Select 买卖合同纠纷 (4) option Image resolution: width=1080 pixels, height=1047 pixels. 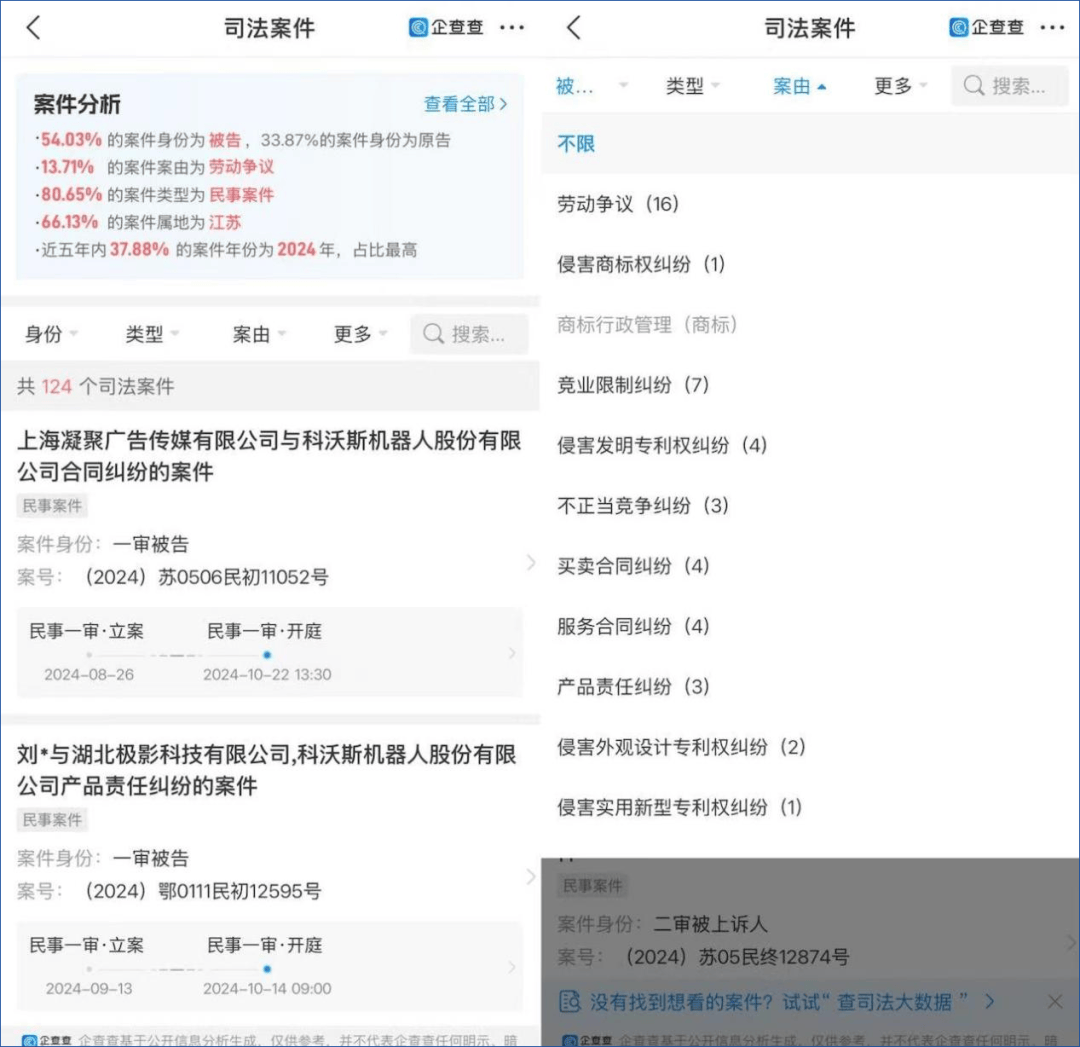coord(810,566)
